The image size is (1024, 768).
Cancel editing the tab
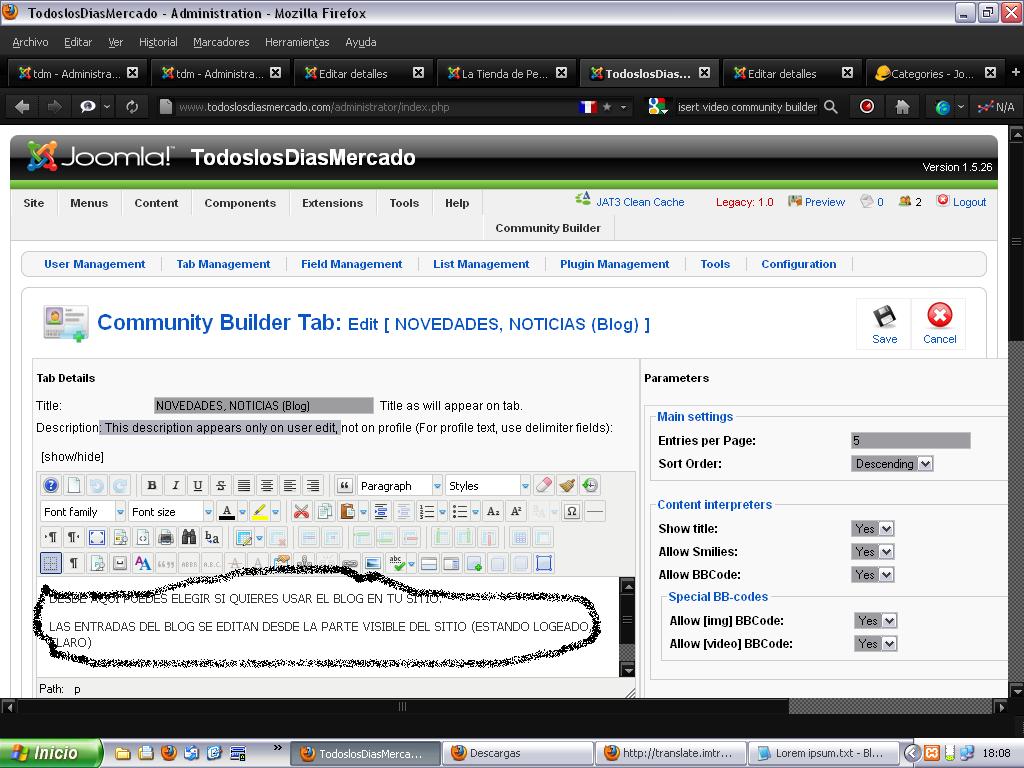pos(939,325)
